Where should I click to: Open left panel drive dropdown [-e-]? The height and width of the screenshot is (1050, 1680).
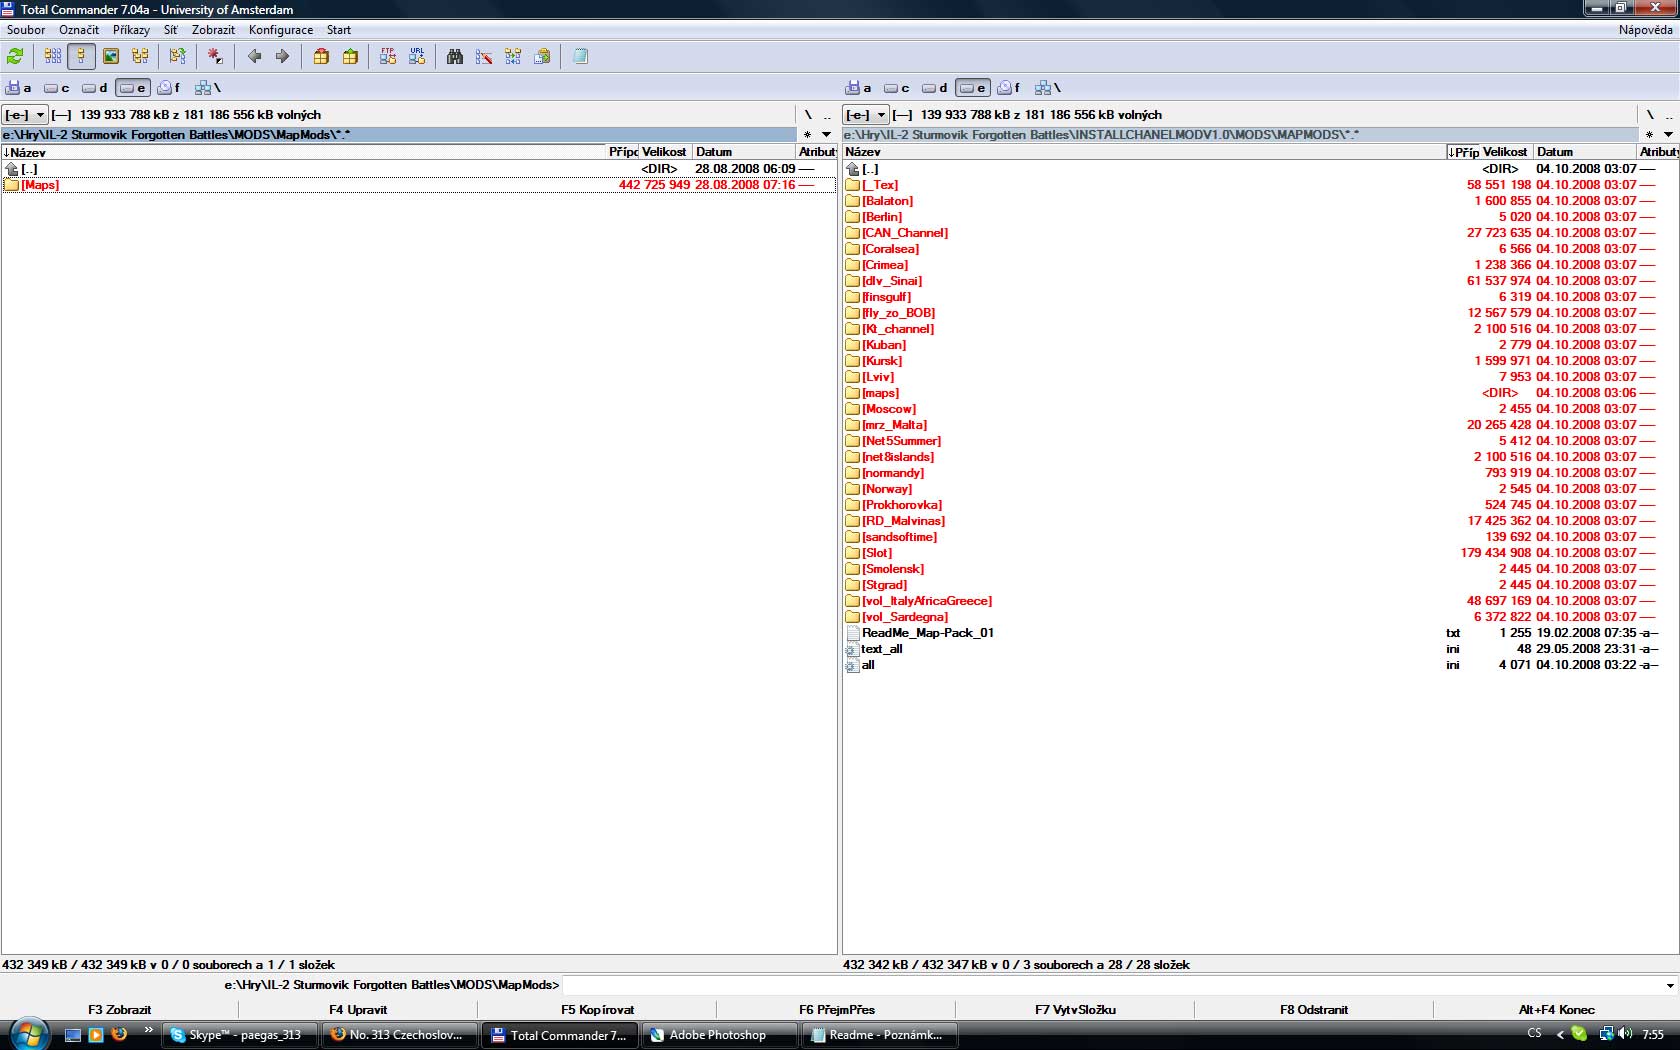tap(25, 115)
